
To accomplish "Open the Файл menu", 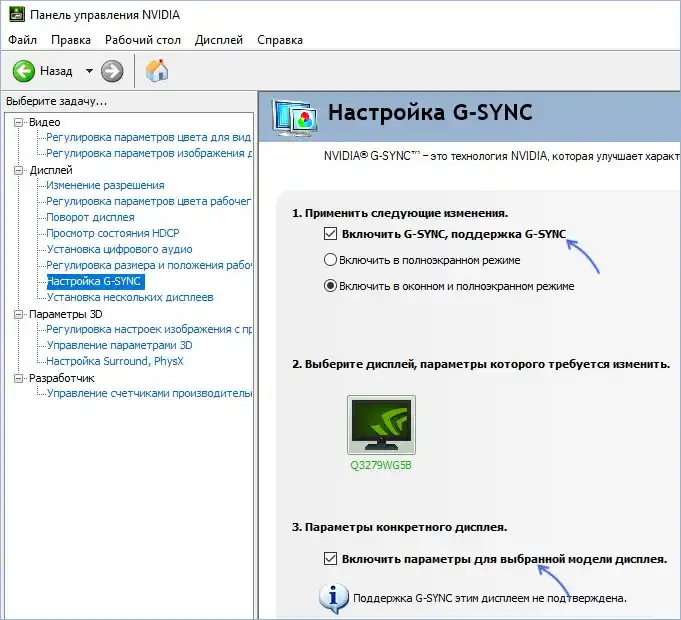I will click(22, 40).
